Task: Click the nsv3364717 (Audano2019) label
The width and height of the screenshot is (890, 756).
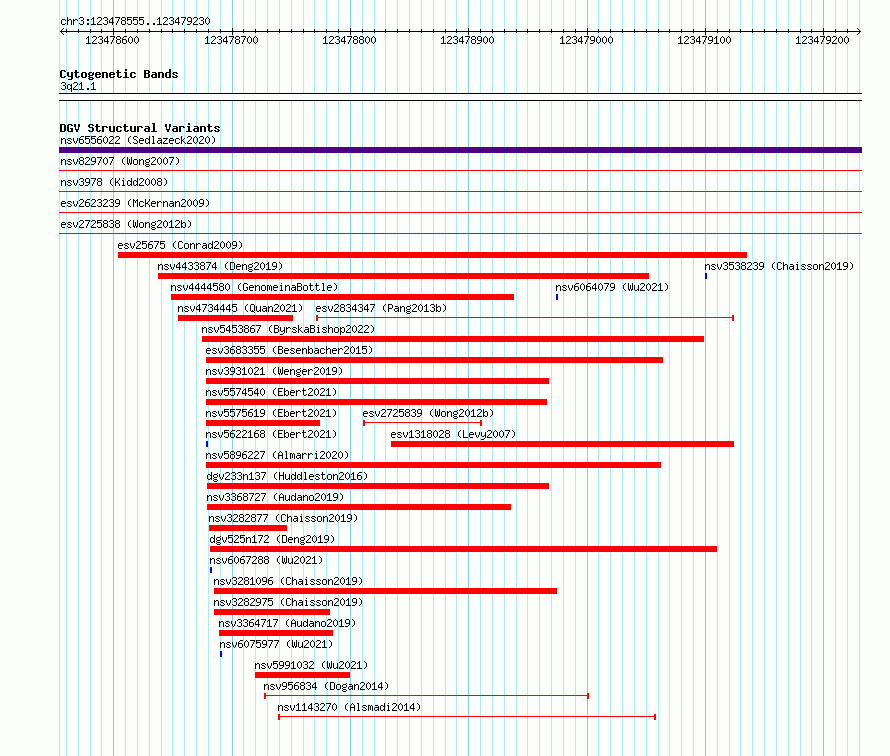Action: click(x=287, y=623)
